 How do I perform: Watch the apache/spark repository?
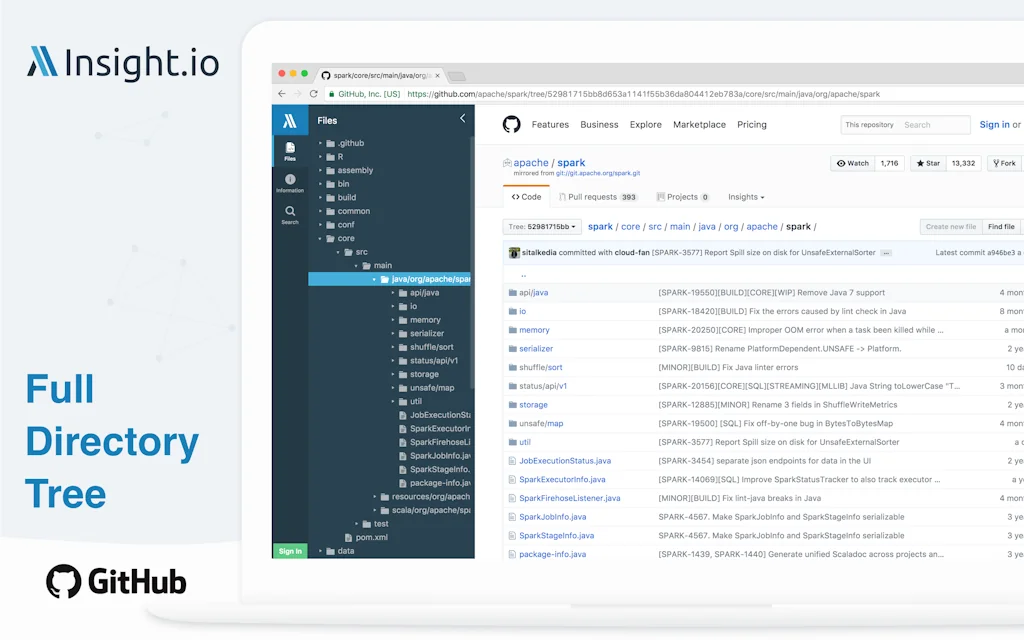852,163
